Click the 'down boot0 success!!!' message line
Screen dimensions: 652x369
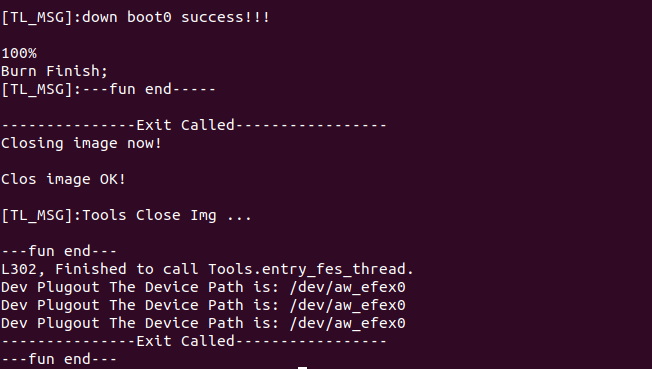coord(136,17)
